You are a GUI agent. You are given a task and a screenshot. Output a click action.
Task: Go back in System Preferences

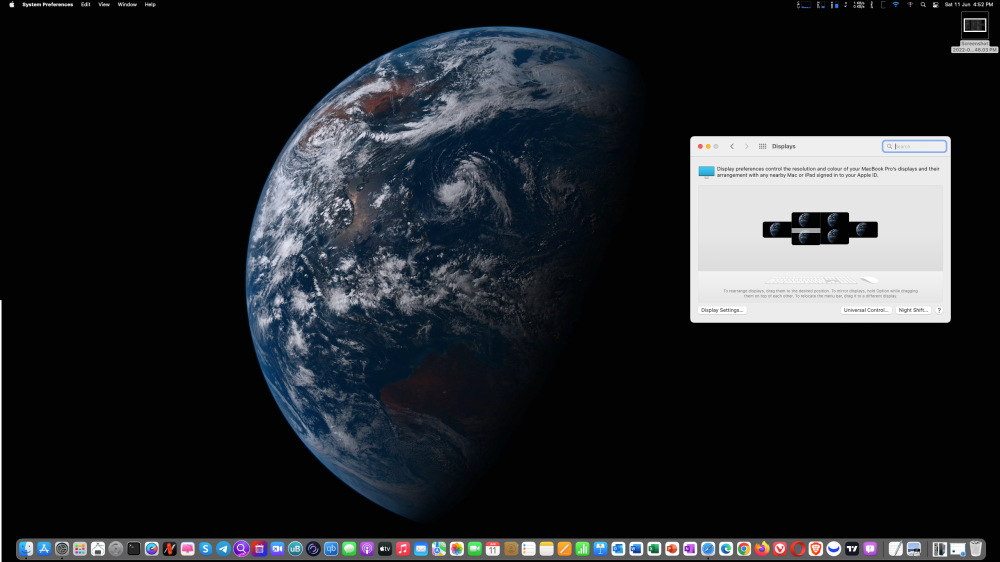tap(732, 146)
